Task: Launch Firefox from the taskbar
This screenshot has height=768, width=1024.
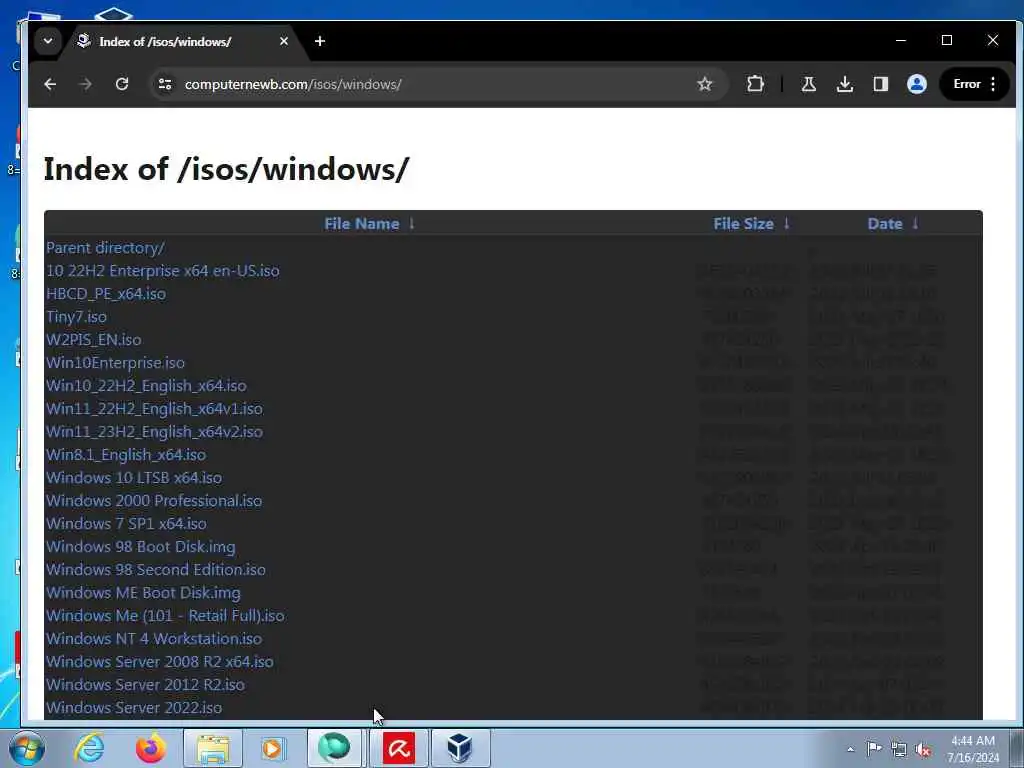Action: point(151,748)
